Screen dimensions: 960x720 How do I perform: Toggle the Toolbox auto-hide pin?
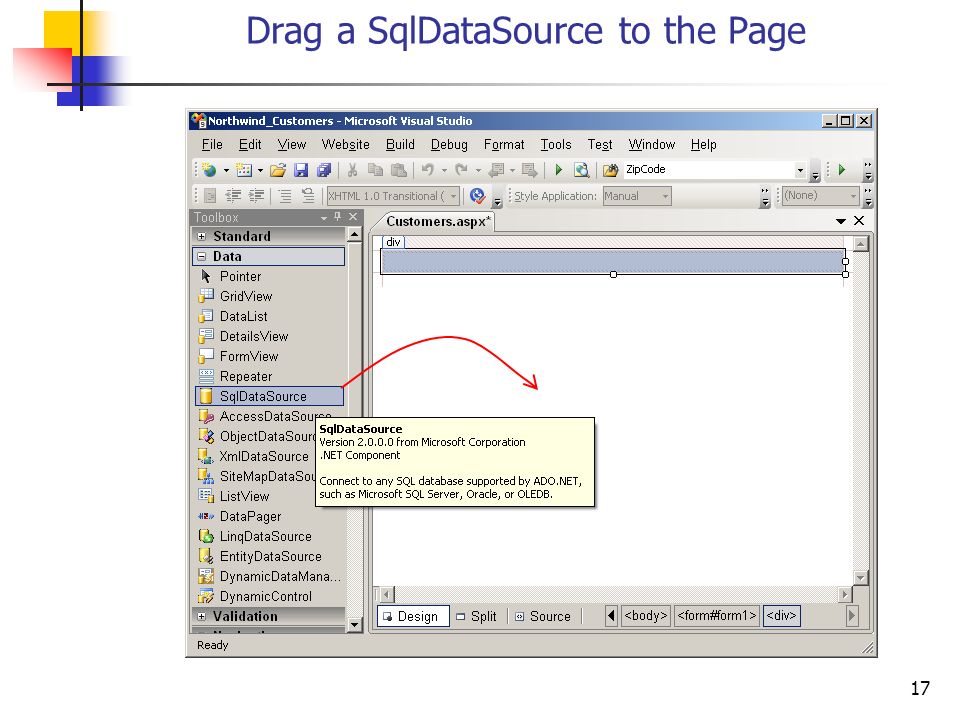pos(337,217)
